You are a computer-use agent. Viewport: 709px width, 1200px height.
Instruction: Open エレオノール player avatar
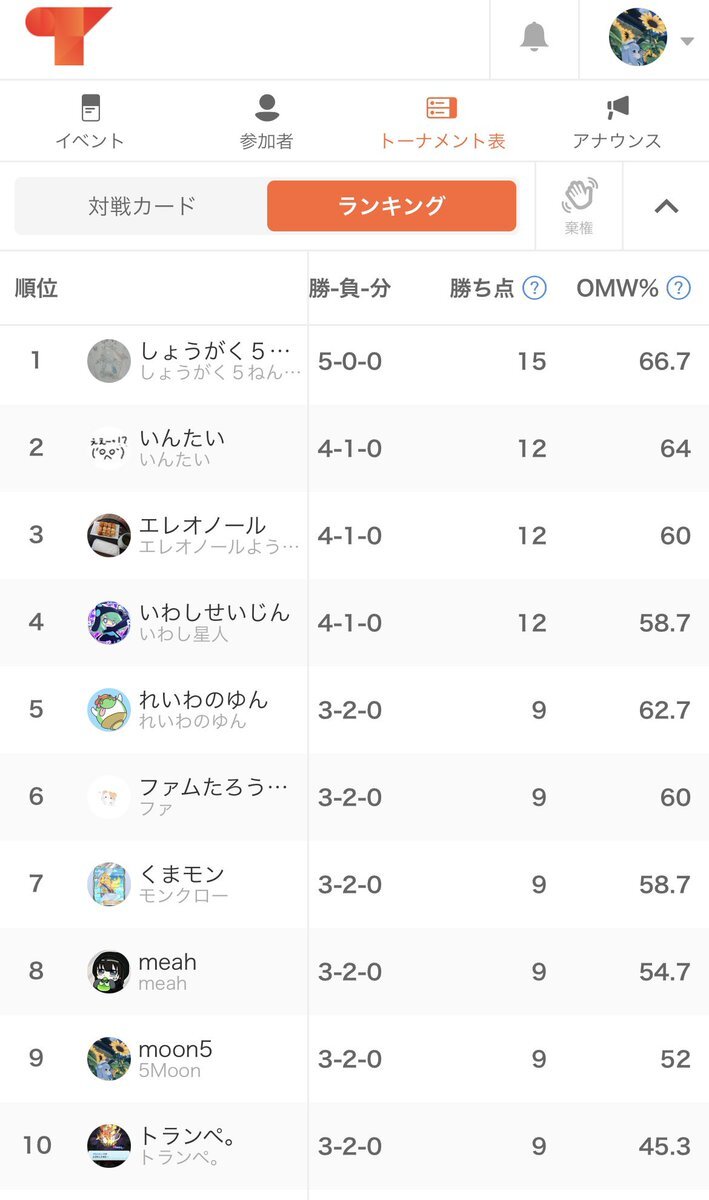pos(109,535)
